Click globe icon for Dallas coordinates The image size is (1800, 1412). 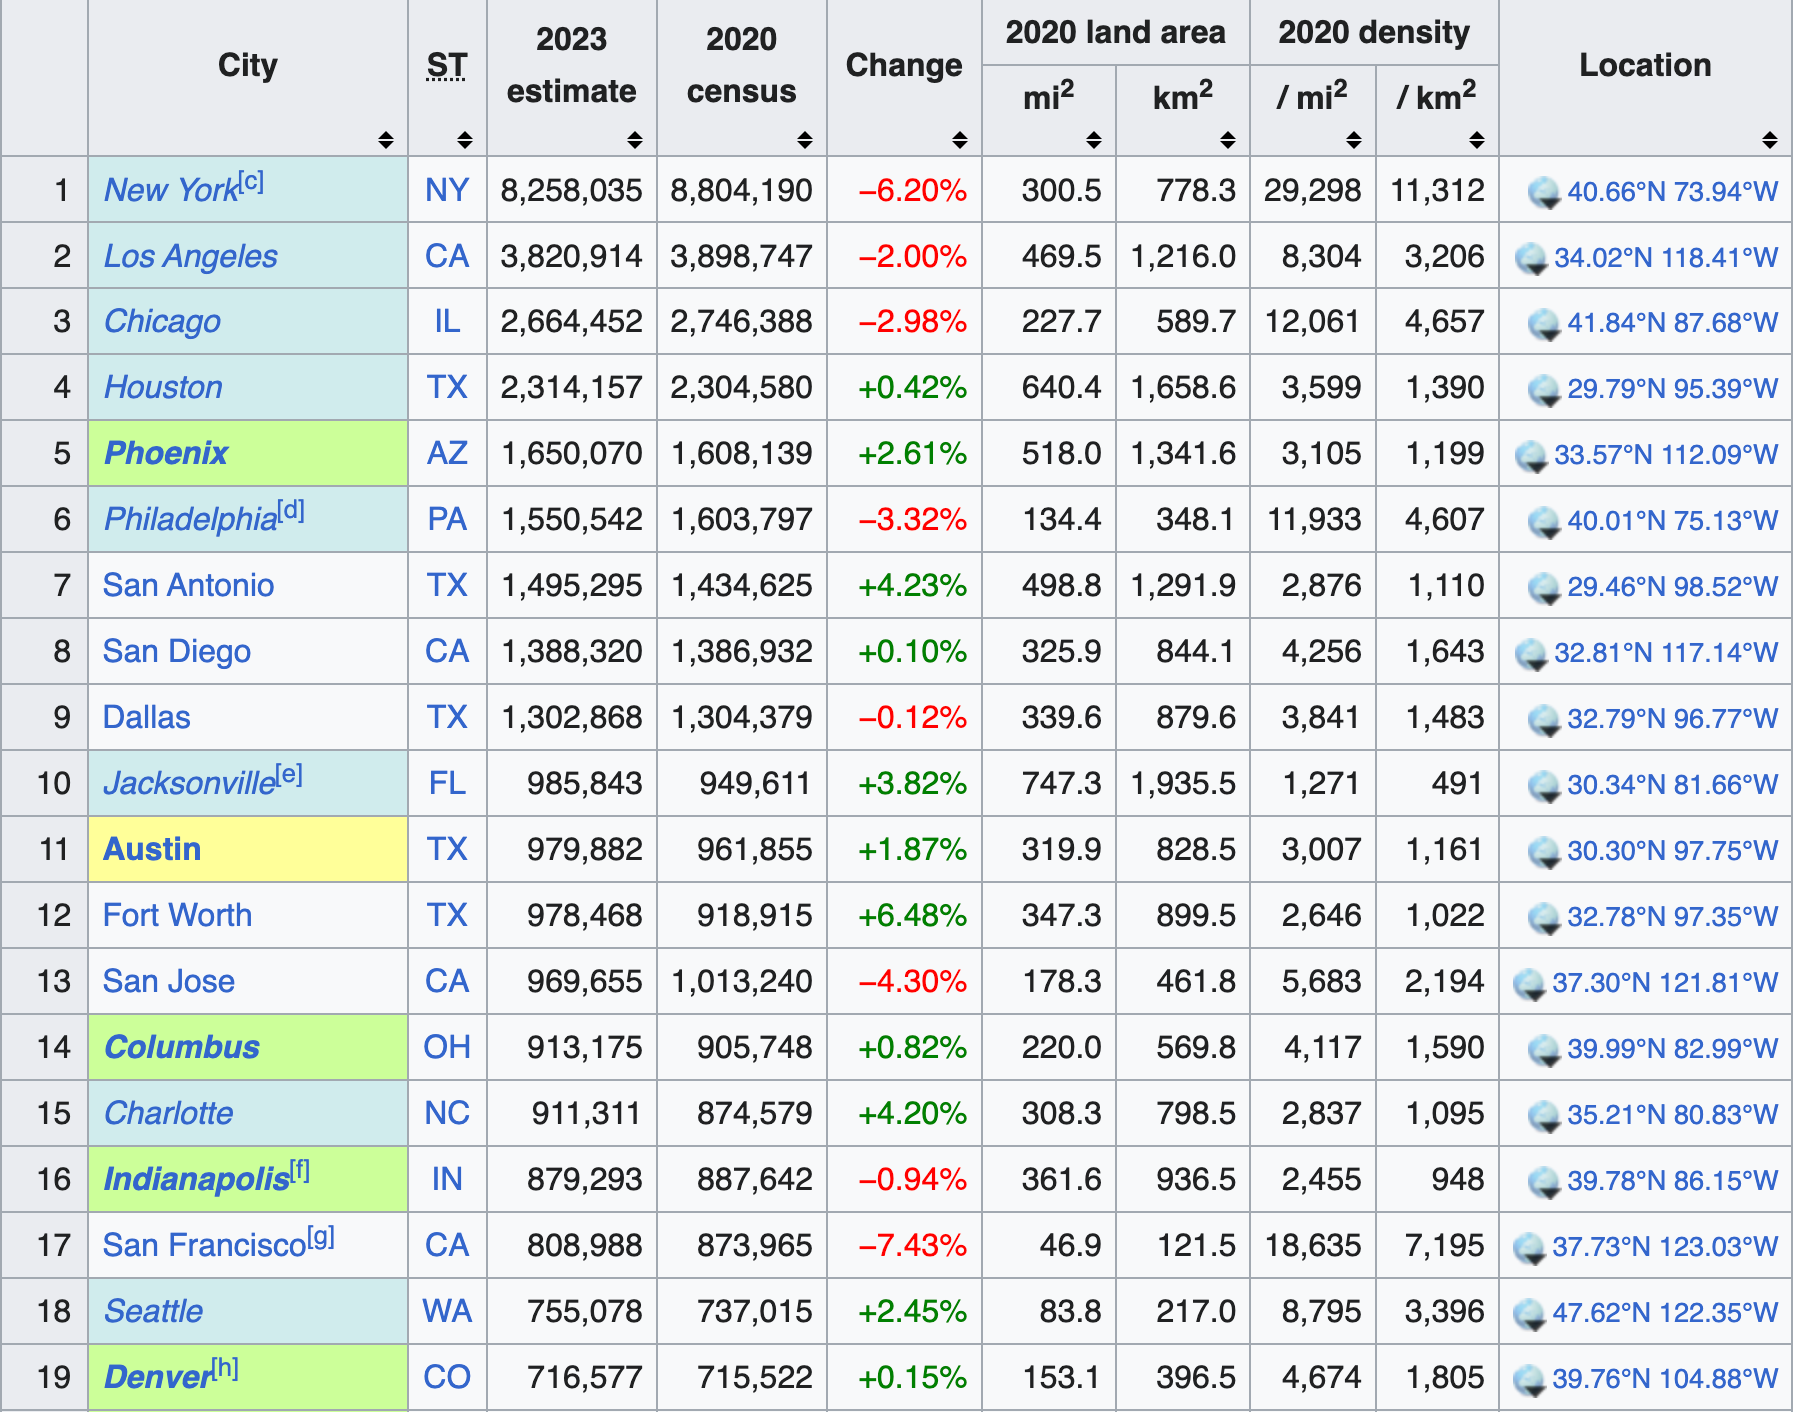[1545, 720]
